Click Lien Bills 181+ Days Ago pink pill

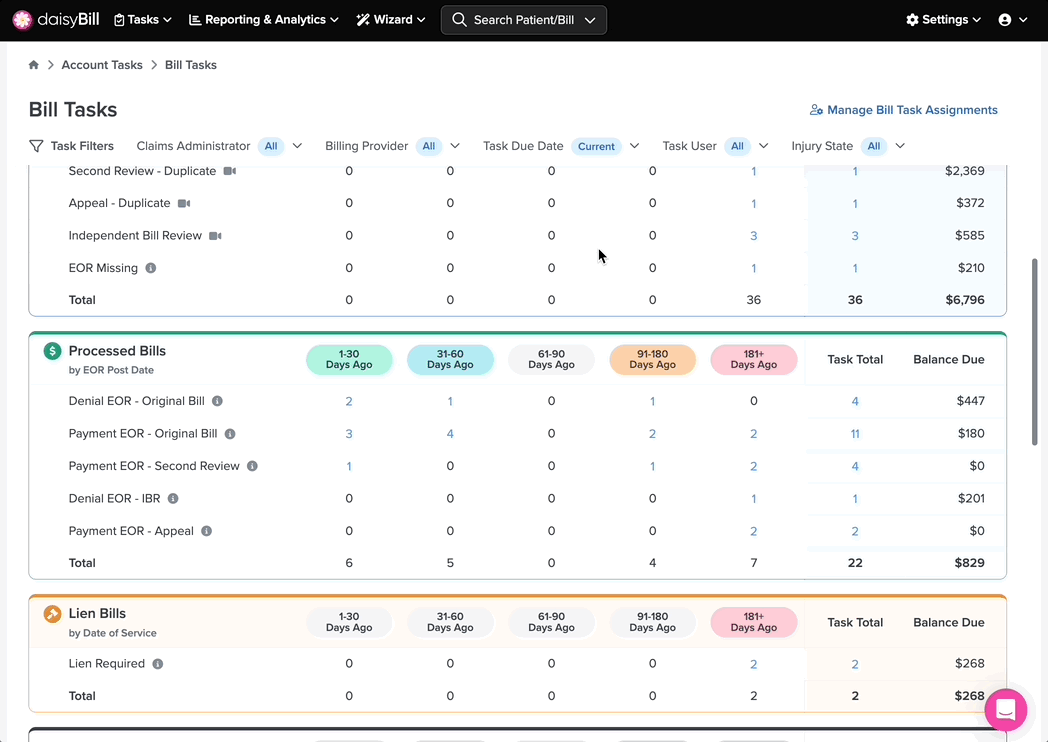753,622
